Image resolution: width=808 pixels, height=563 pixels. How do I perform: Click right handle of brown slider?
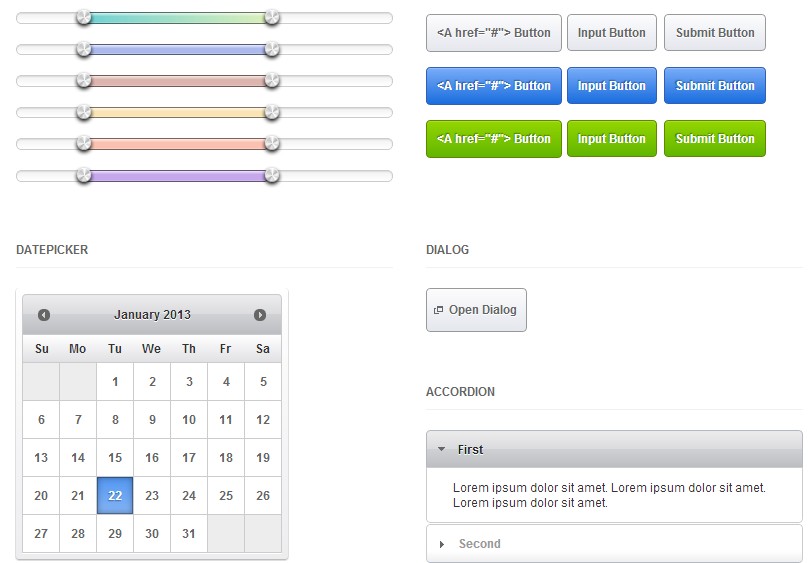pos(272,81)
